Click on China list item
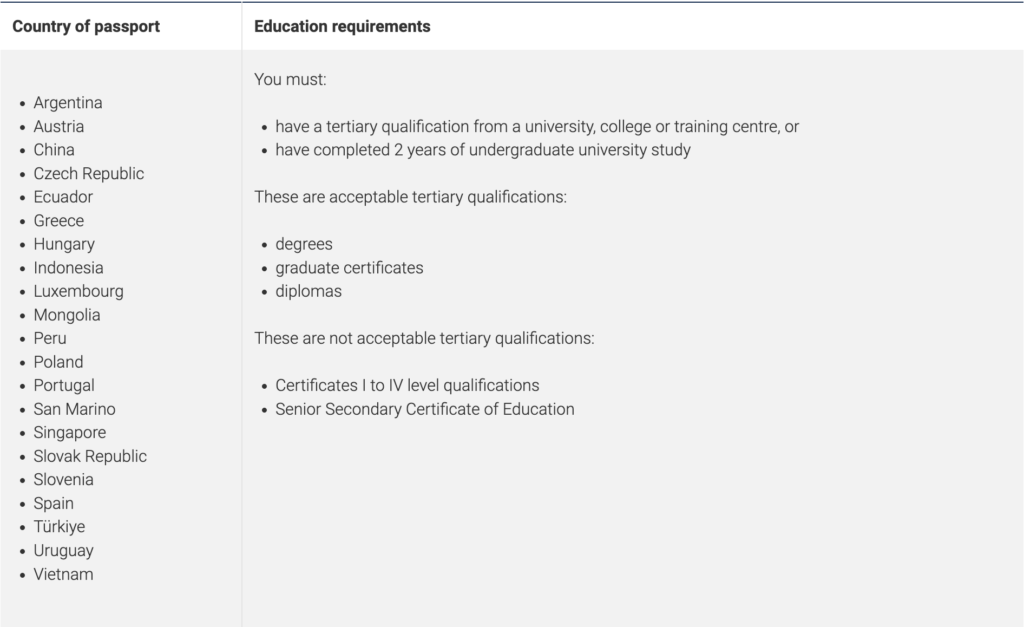The width and height of the screenshot is (1024, 627). [54, 150]
